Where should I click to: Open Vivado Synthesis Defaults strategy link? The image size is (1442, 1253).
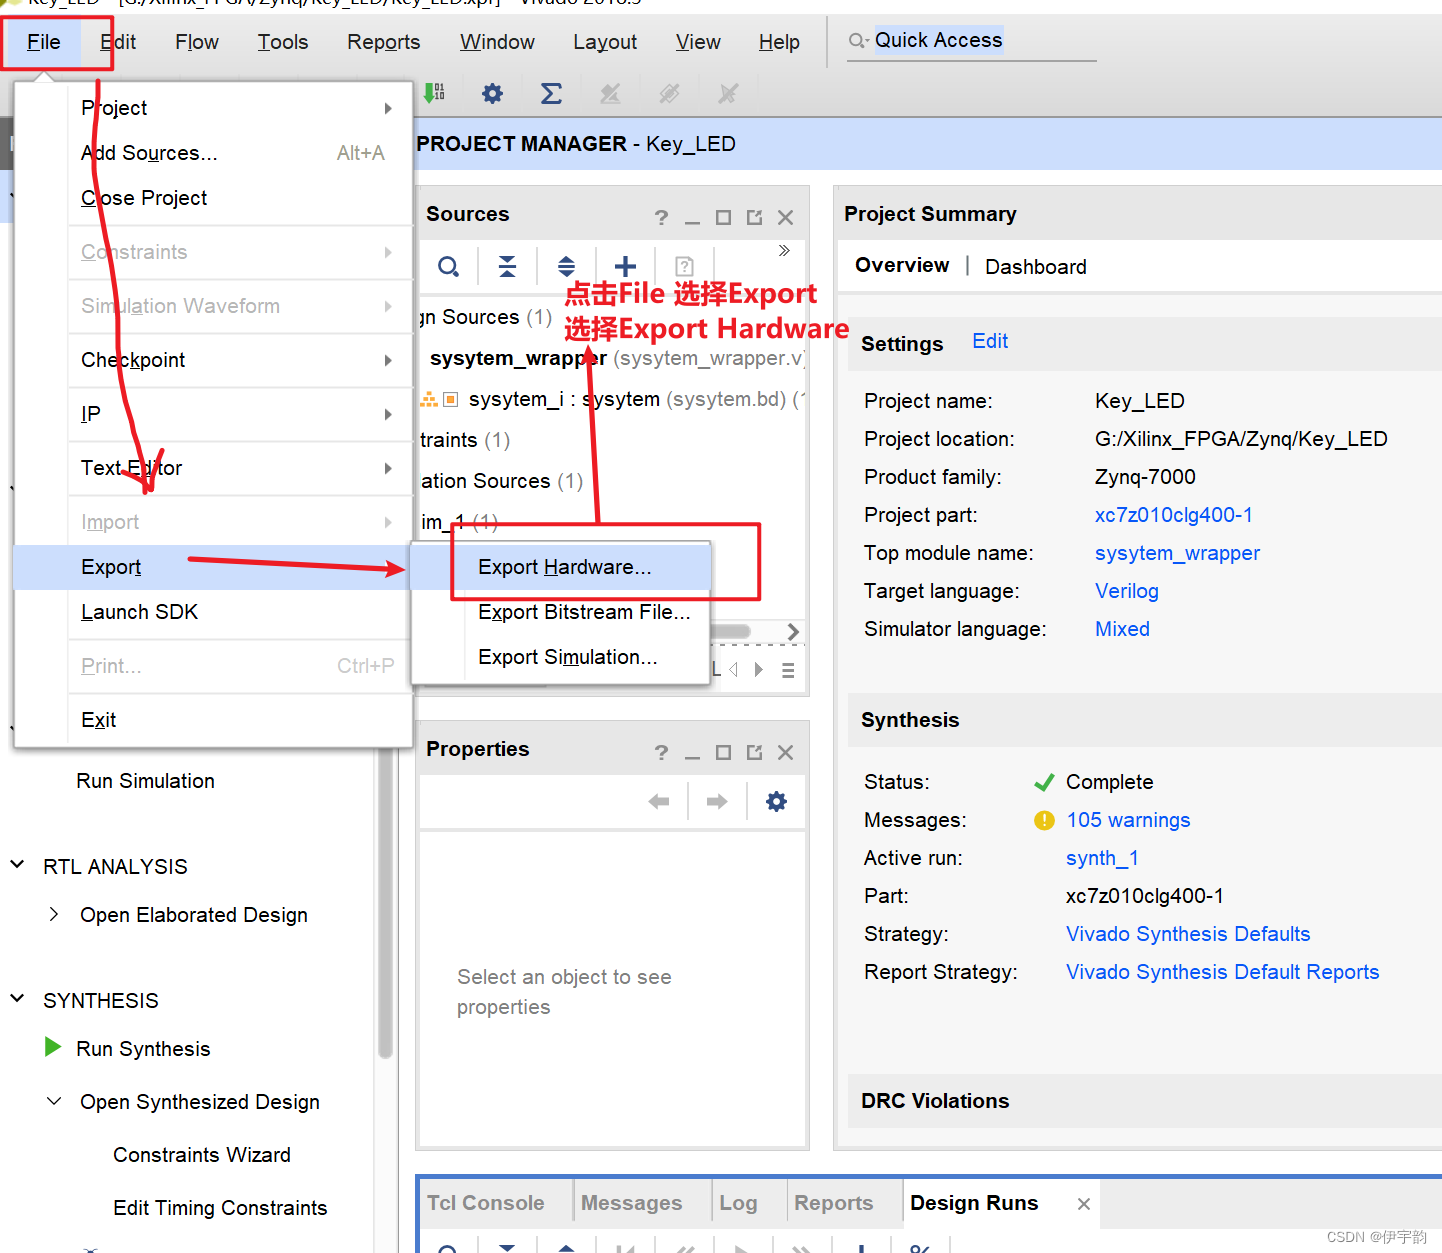pyautogui.click(x=1188, y=934)
